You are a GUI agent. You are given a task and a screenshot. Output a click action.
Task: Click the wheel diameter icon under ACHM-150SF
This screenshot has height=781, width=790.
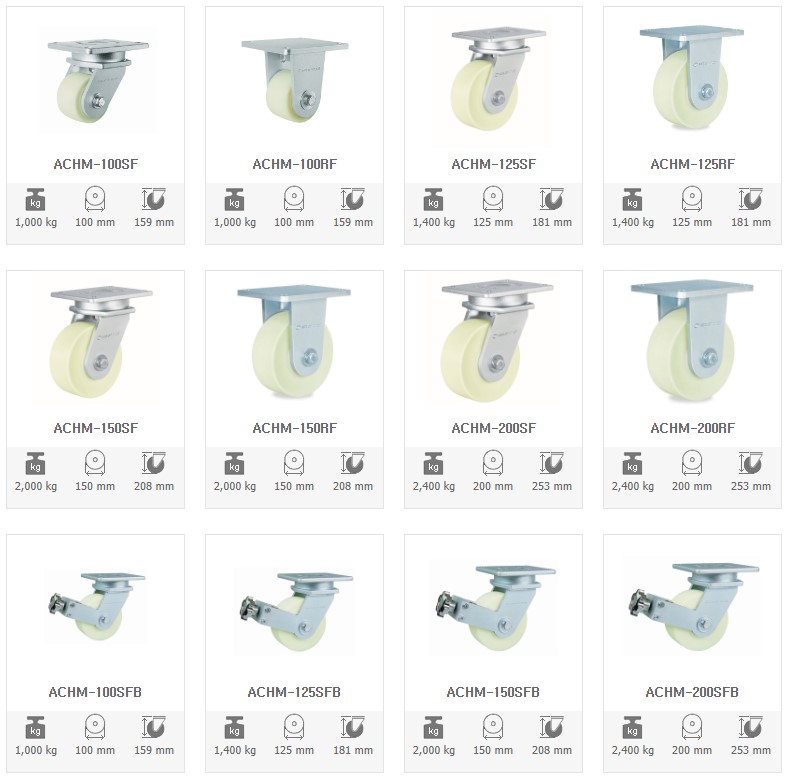(x=95, y=463)
